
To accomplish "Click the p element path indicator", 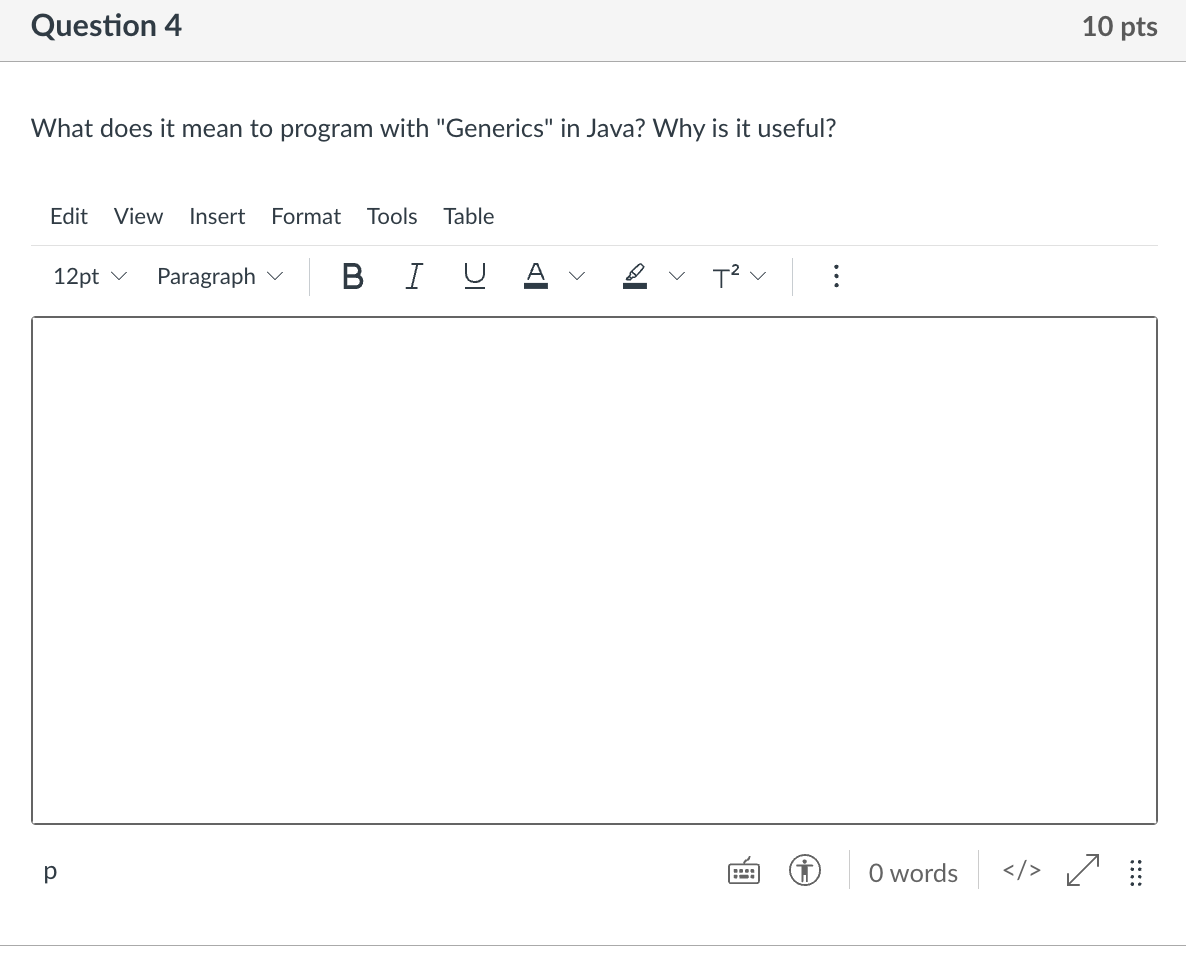I will coord(49,871).
